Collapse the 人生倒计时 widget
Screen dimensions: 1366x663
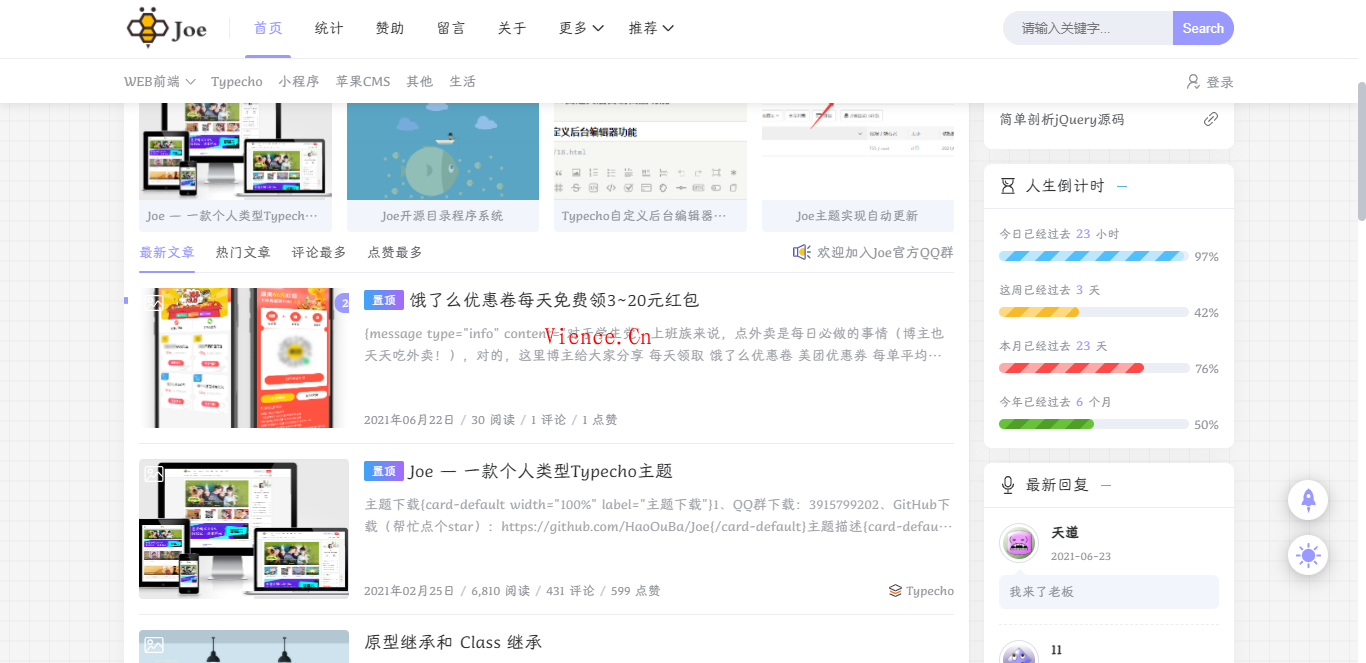click(1122, 186)
